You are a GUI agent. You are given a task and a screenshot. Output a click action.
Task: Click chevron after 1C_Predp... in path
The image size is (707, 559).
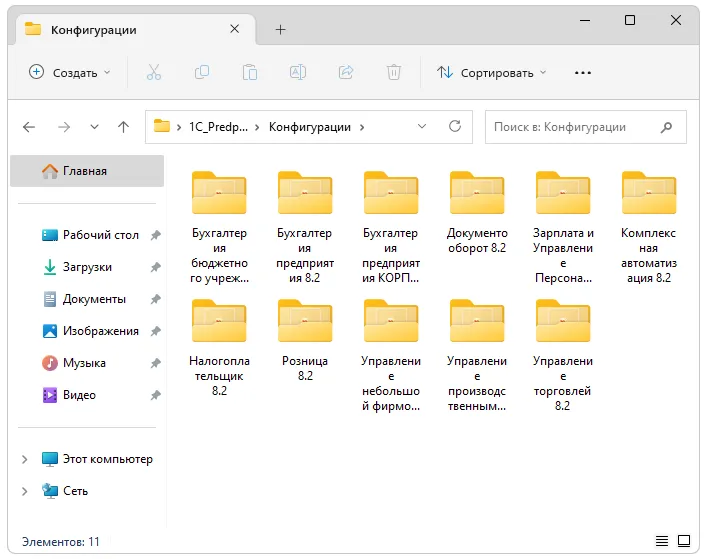click(x=257, y=128)
